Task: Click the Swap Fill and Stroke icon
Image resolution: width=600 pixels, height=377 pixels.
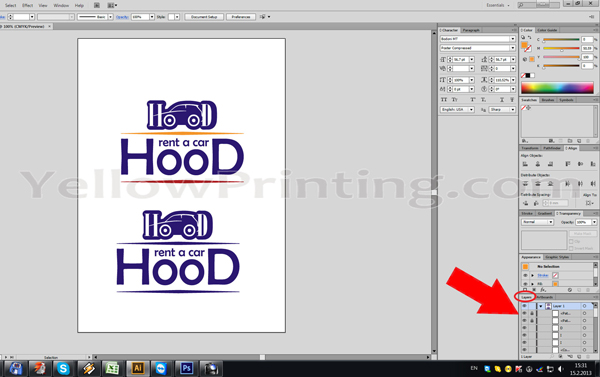Action: (x=530, y=38)
